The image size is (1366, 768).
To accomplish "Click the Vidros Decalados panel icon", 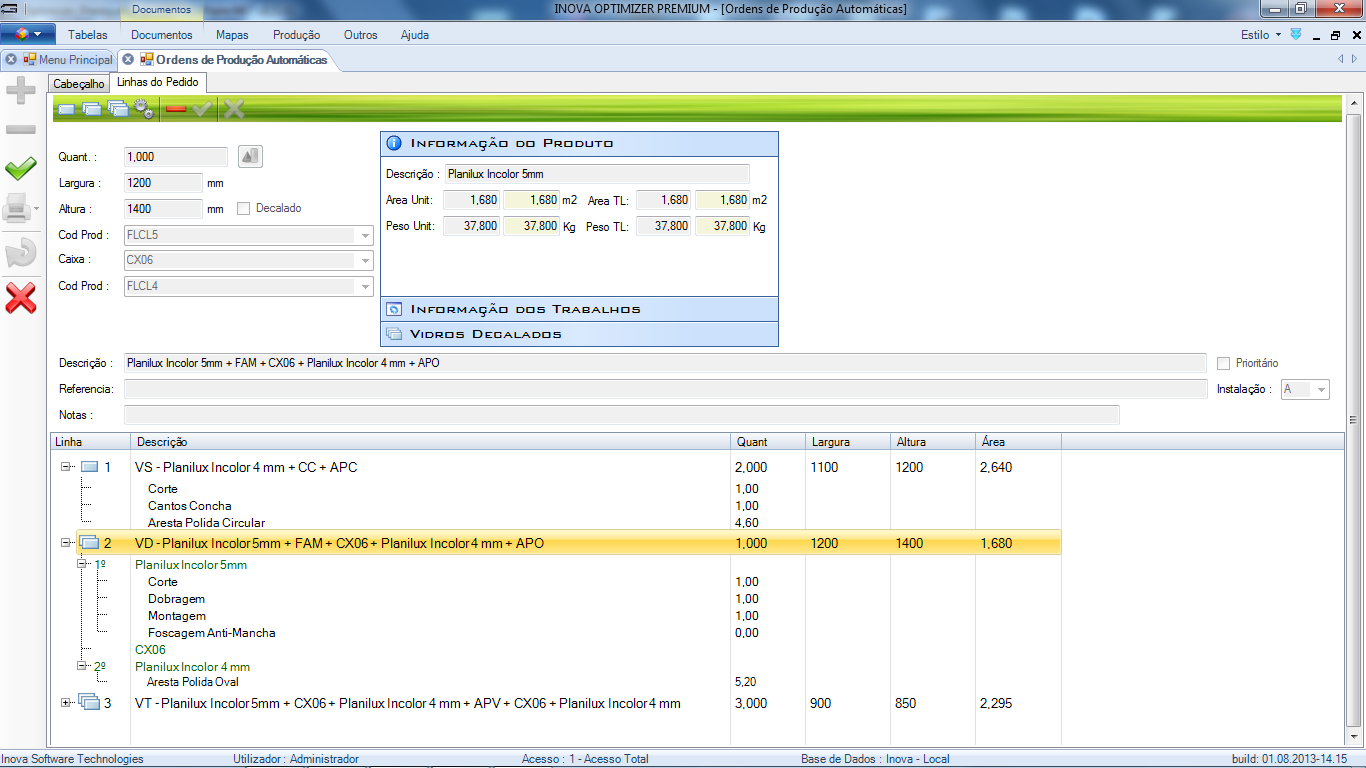I will click(394, 334).
